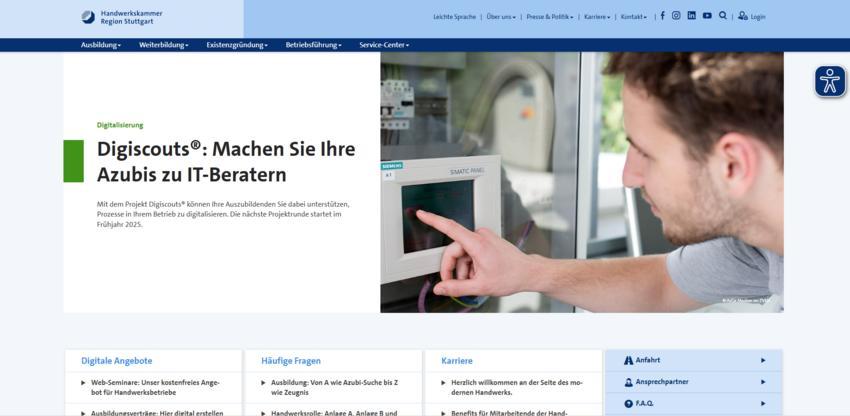Screen dimensions: 850x416
Task: Click the F.A.Q. row arrow
Action: (x=763, y=404)
